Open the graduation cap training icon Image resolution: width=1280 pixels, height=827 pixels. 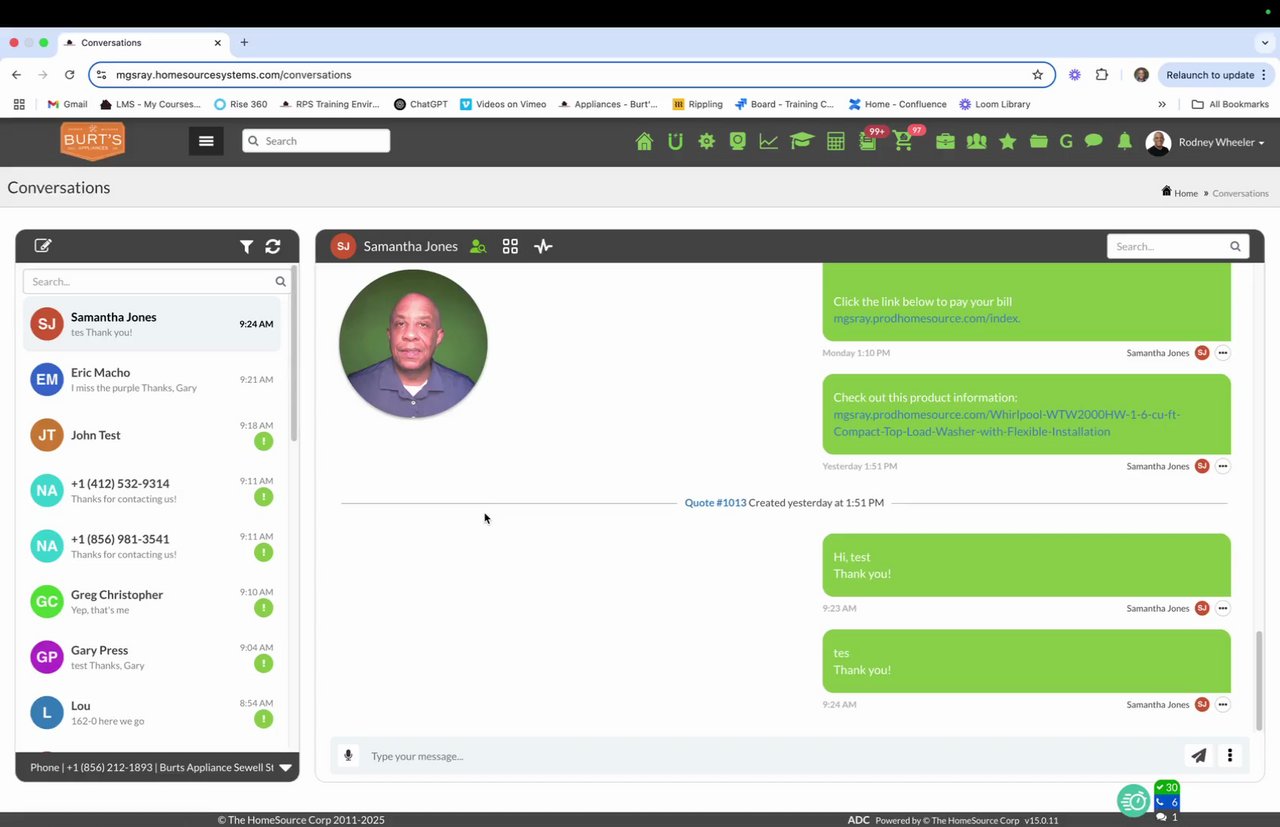pos(801,142)
